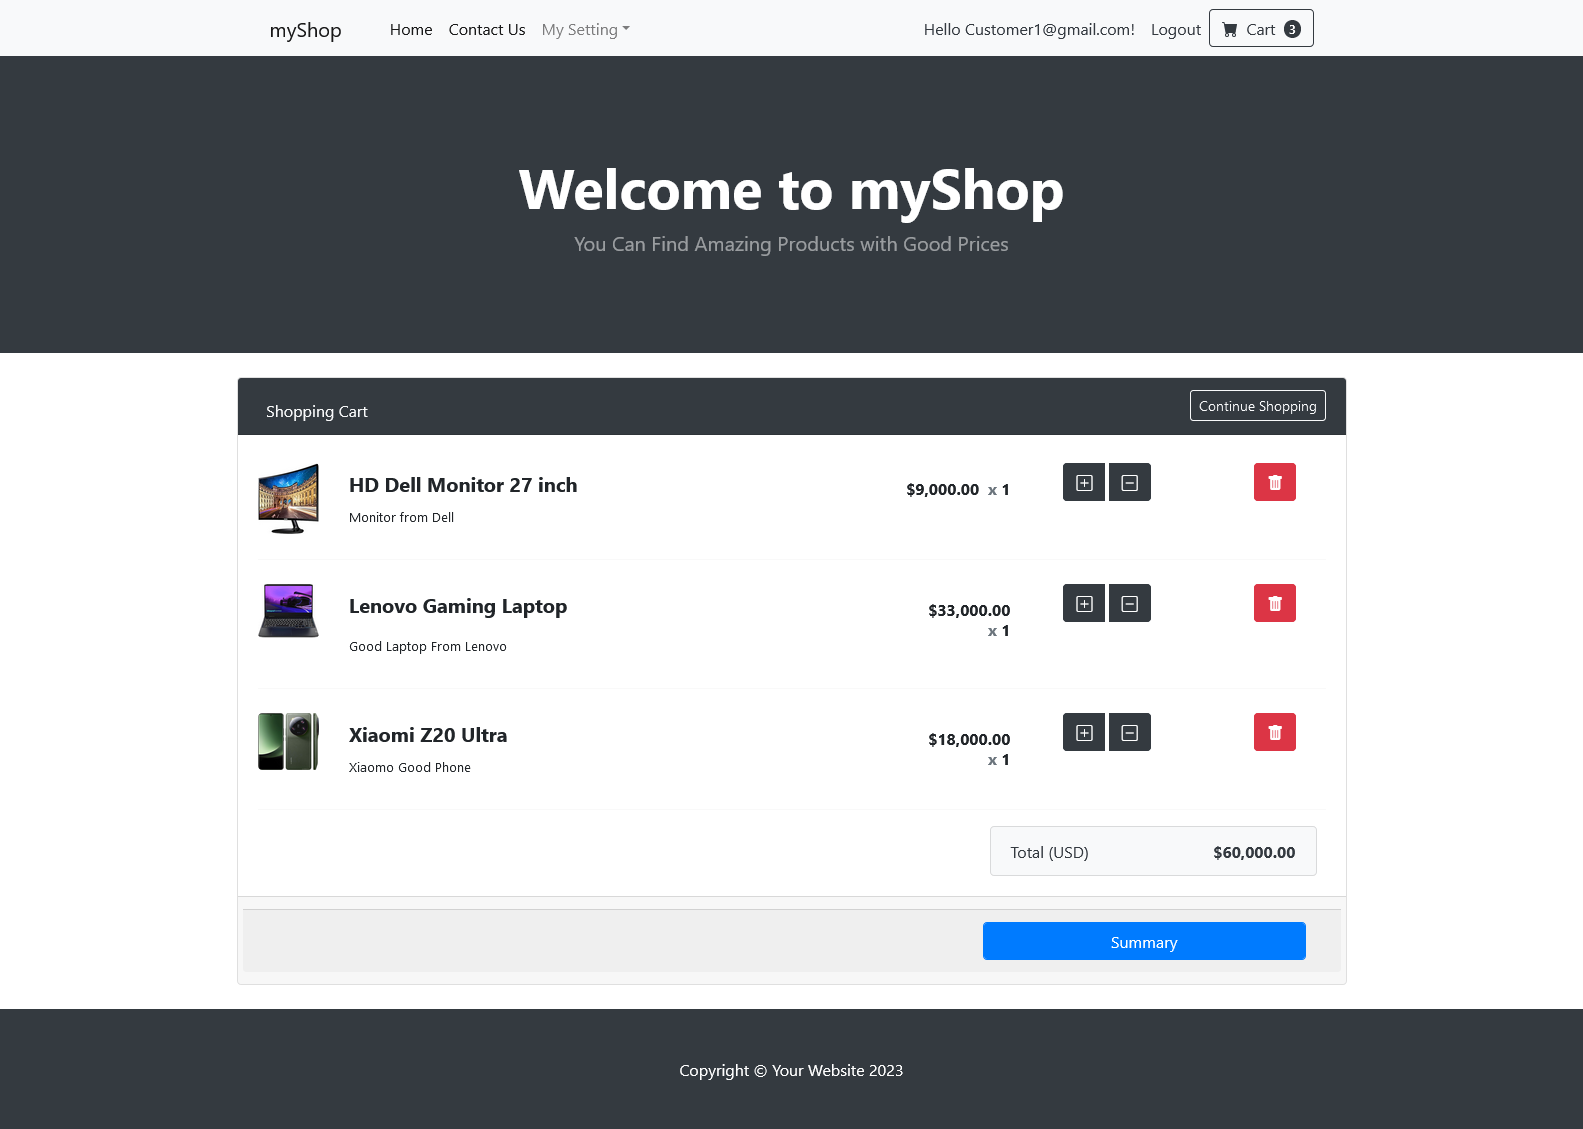This screenshot has width=1583, height=1129.
Task: Click the Dell monitor product thumbnail
Action: (288, 498)
